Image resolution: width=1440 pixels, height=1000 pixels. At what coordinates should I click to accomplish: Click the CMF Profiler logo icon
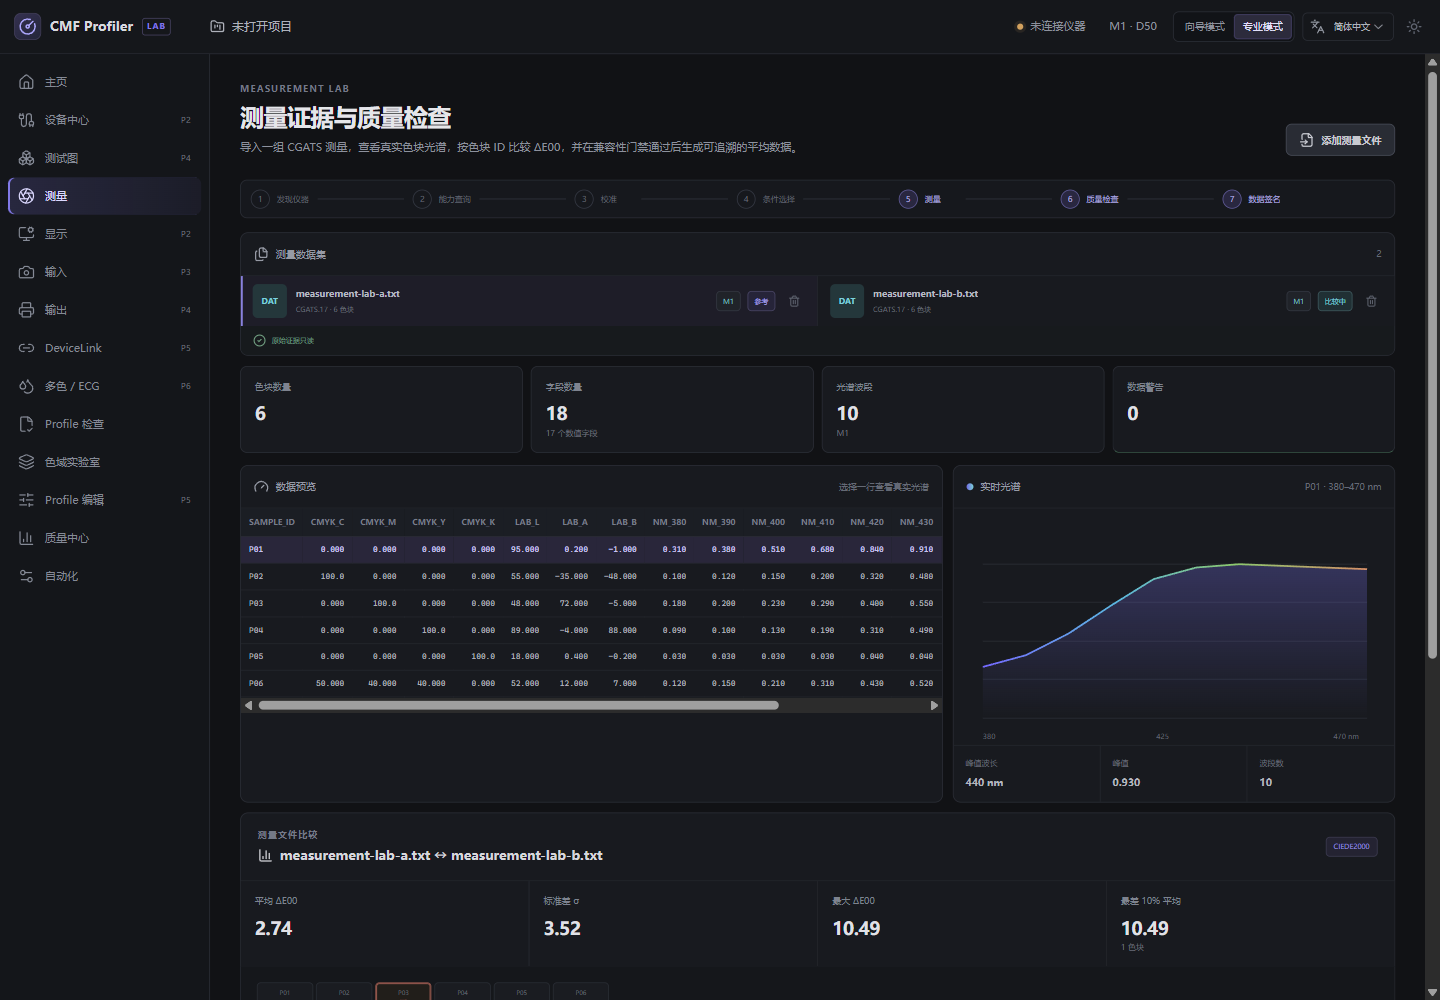click(28, 27)
